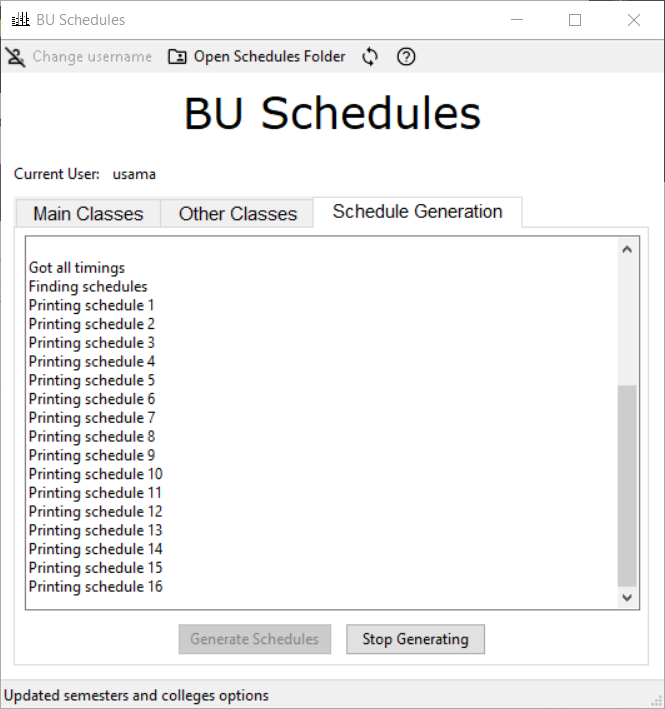Switch to the Other Classes tab
This screenshot has width=665, height=709.
(x=238, y=214)
